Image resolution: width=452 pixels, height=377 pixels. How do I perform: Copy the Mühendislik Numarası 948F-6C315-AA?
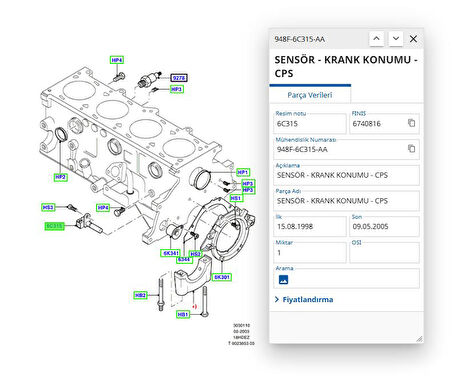point(412,148)
